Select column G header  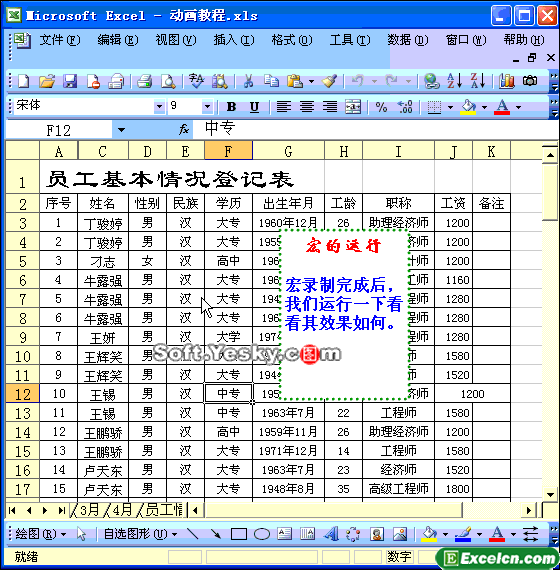(288, 150)
